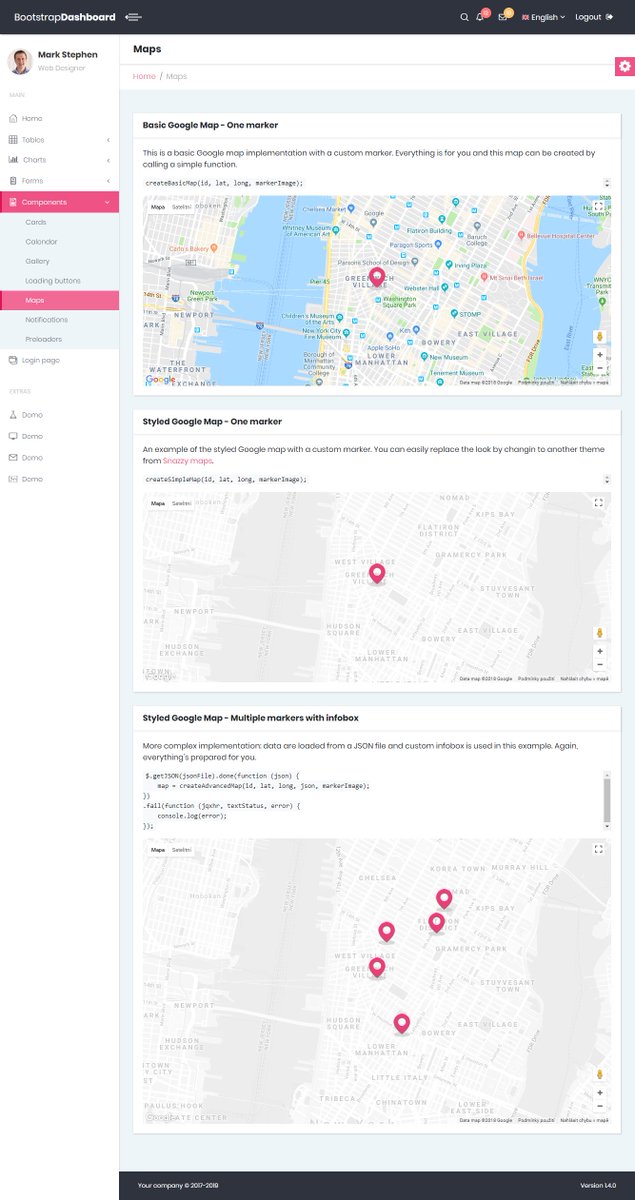This screenshot has height=1200, width=635.
Task: Toggle fullscreen on the one-marker styled map
Action: pos(598,504)
